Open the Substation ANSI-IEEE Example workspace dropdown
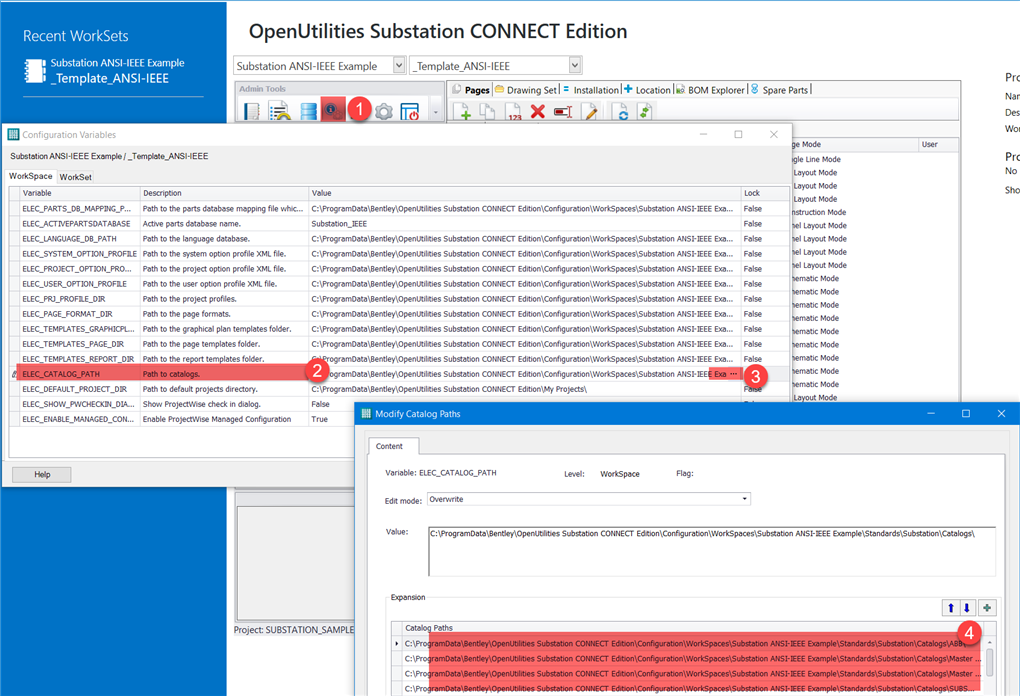This screenshot has height=696, width=1020. coord(398,65)
